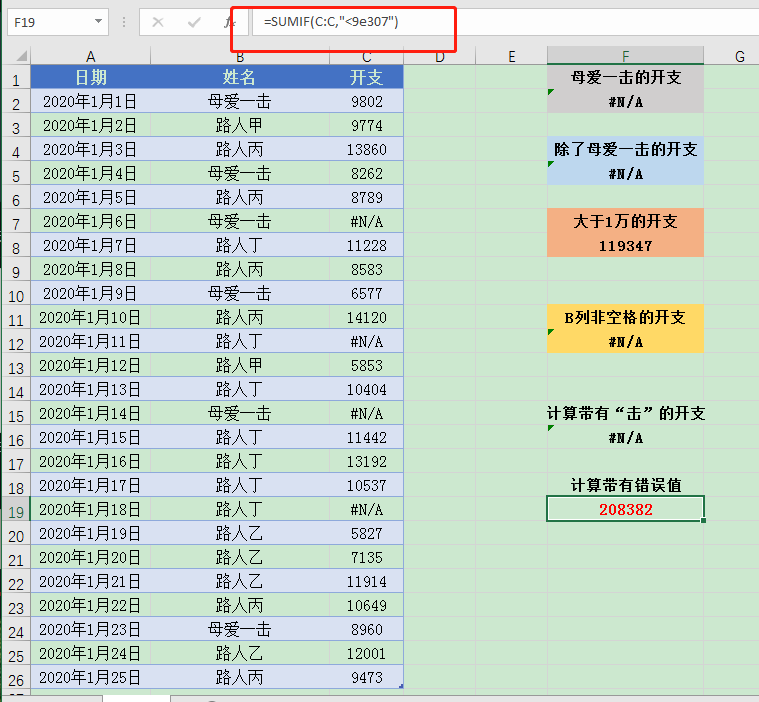Click the #N/A result under 除了母爱一击的开支
Viewport: 759px width, 702px height.
(x=625, y=173)
